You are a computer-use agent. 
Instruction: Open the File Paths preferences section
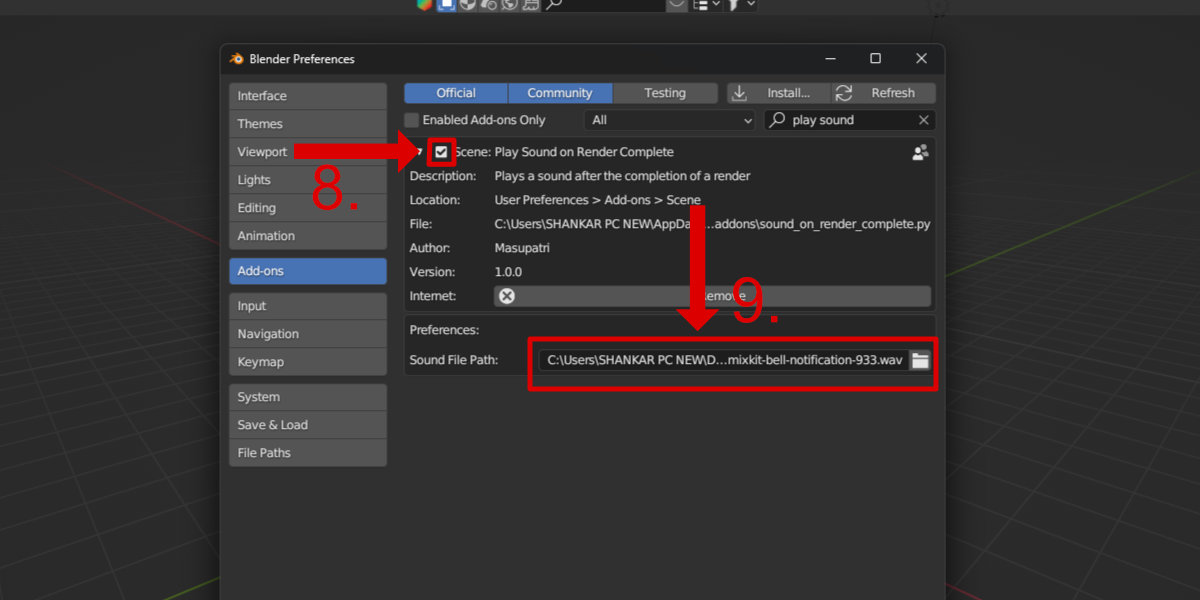pos(308,453)
